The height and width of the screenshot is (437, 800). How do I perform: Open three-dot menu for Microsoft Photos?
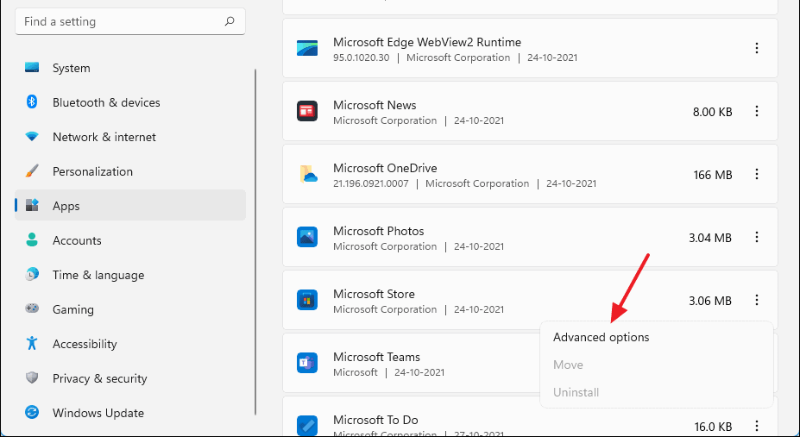pyautogui.click(x=757, y=237)
